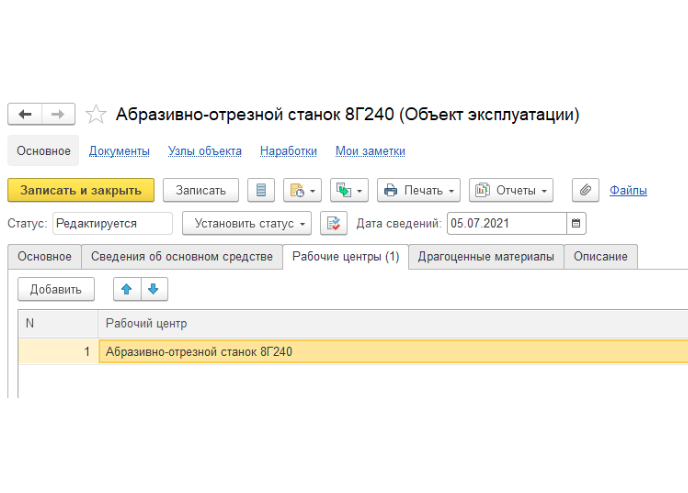Select the Рабочие центры (1) tab
This screenshot has width=688, height=493.
click(x=345, y=257)
